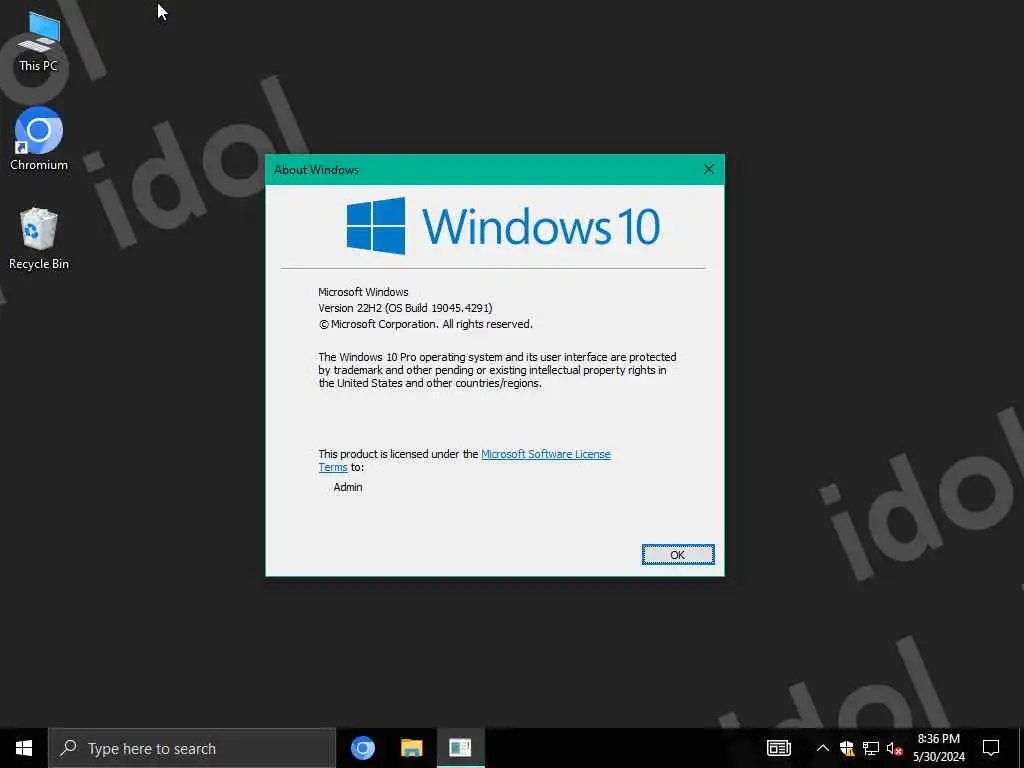This screenshot has height=768, width=1024.
Task: Click OK in About Windows dialog
Action: coord(678,554)
